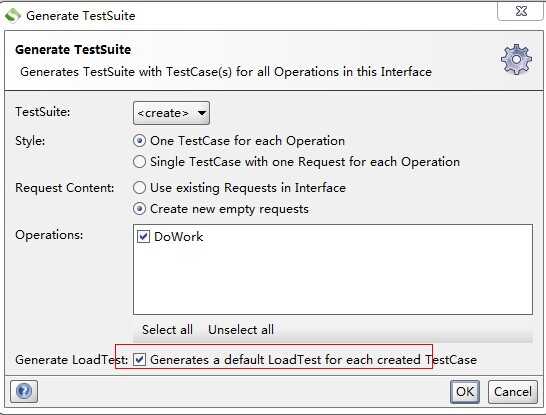The height and width of the screenshot is (415, 546).
Task: Click Unselect all operations link
Action: [x=241, y=330]
